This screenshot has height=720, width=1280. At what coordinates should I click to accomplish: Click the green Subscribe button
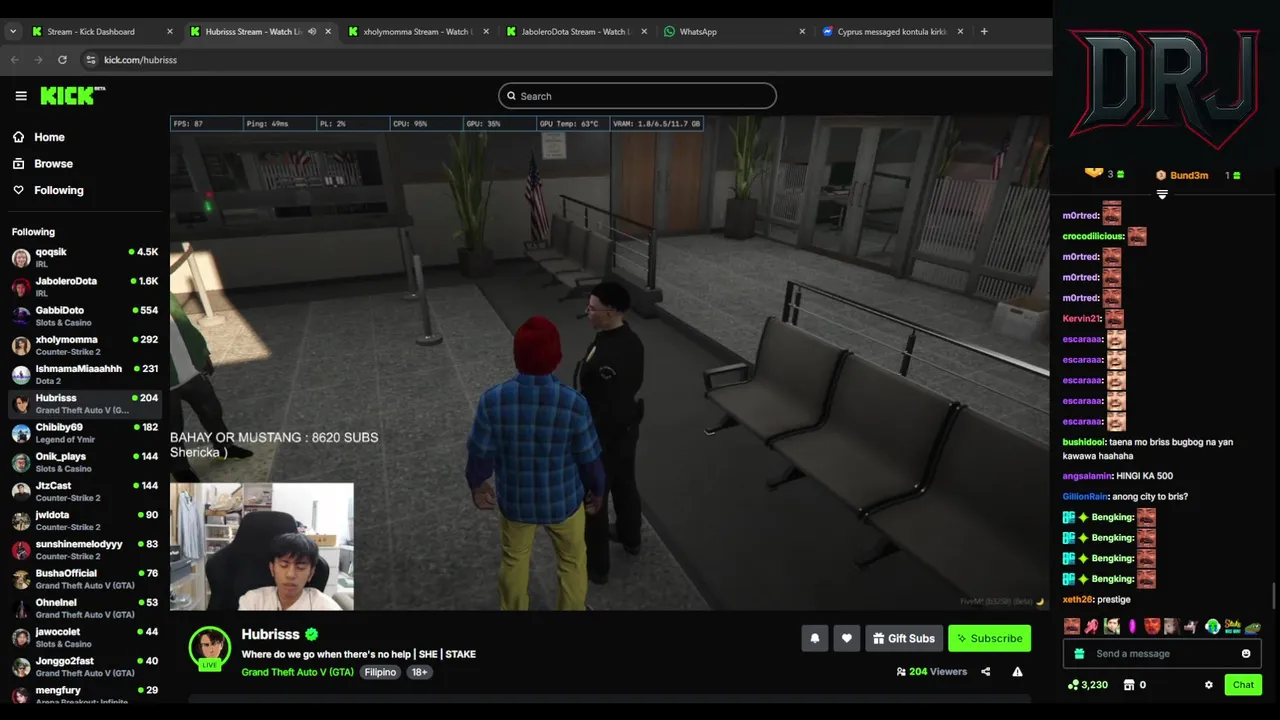click(x=989, y=638)
